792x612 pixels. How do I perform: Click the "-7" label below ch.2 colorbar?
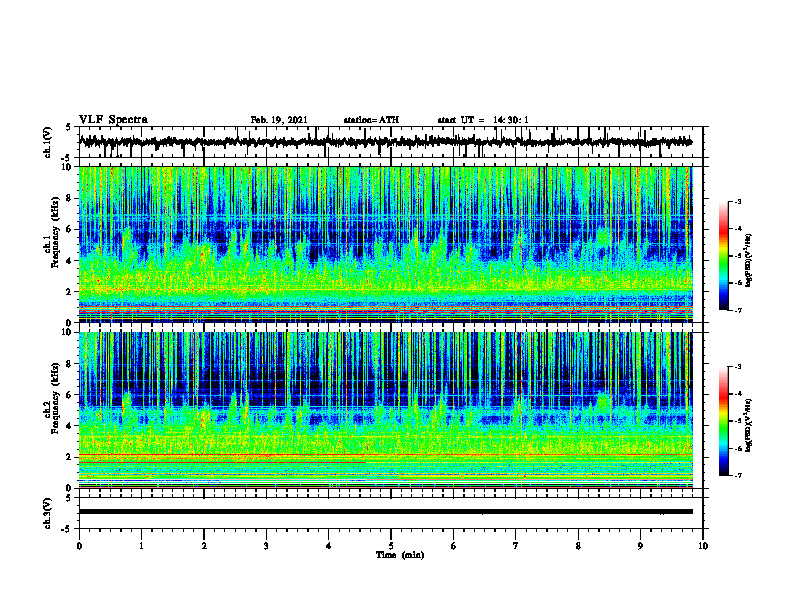click(x=739, y=475)
